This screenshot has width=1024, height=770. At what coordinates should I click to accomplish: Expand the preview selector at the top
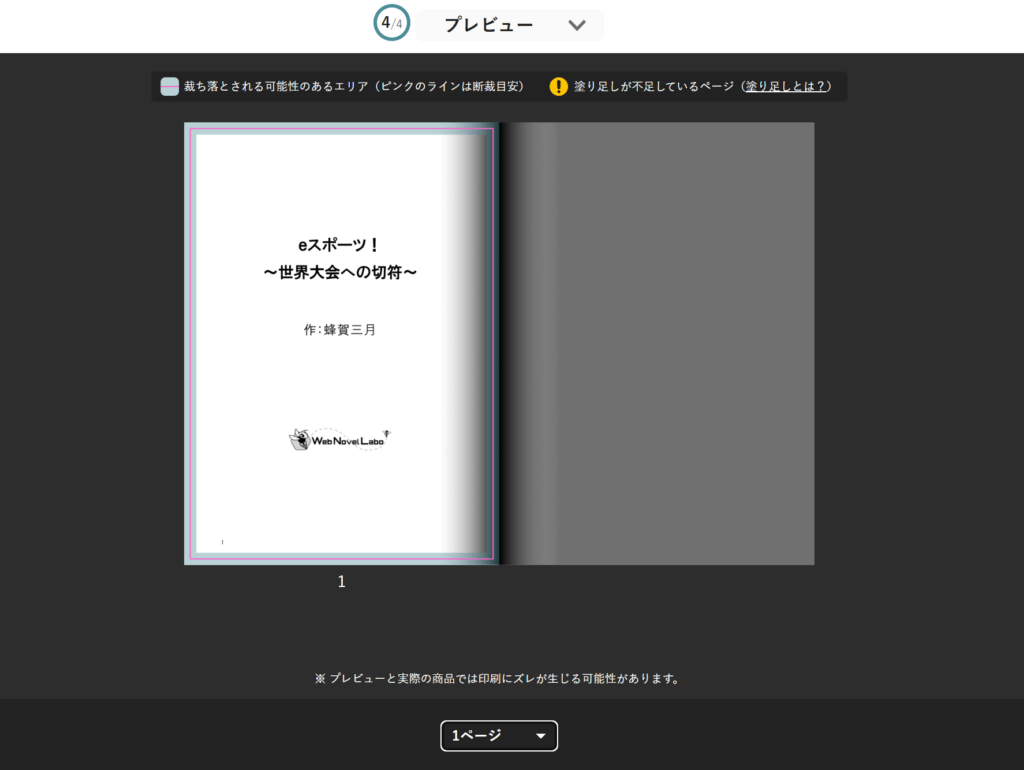click(x=510, y=25)
